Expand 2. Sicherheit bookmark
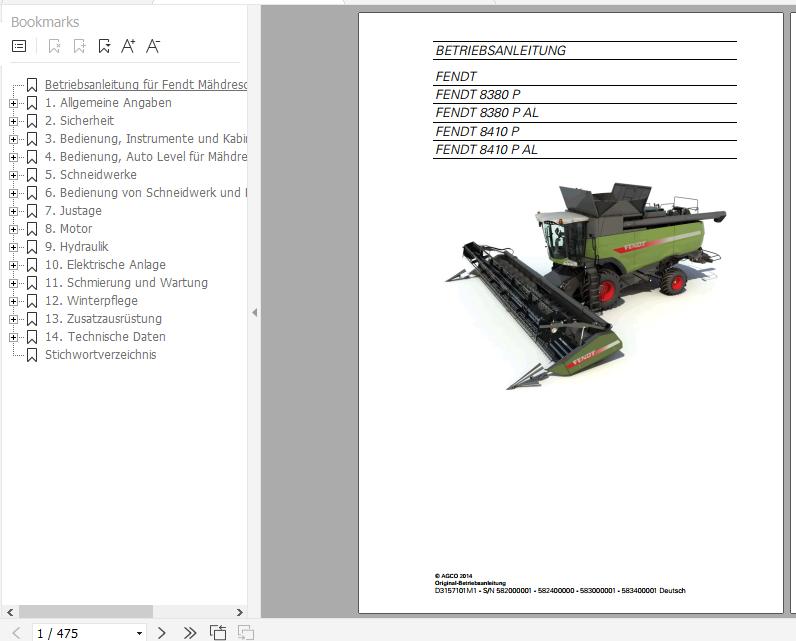 click(13, 121)
